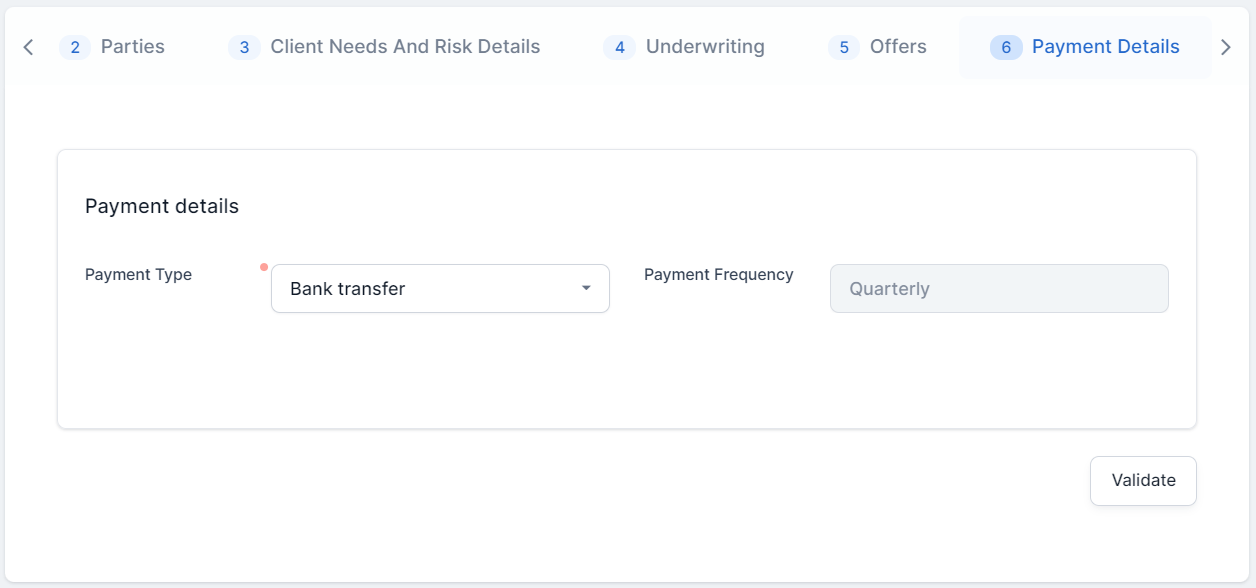Image resolution: width=1256 pixels, height=588 pixels.
Task: Click the step 2 number badge
Action: point(75,47)
